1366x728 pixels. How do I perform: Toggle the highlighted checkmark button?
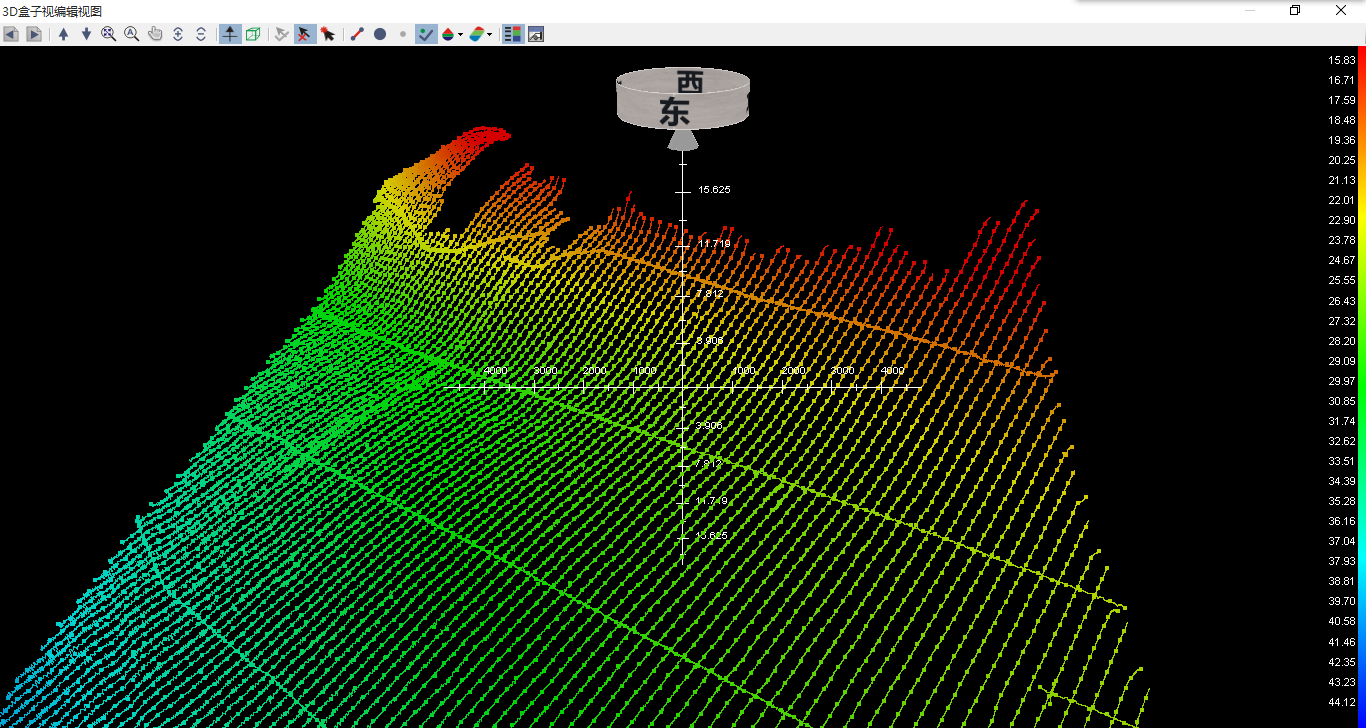pos(426,34)
